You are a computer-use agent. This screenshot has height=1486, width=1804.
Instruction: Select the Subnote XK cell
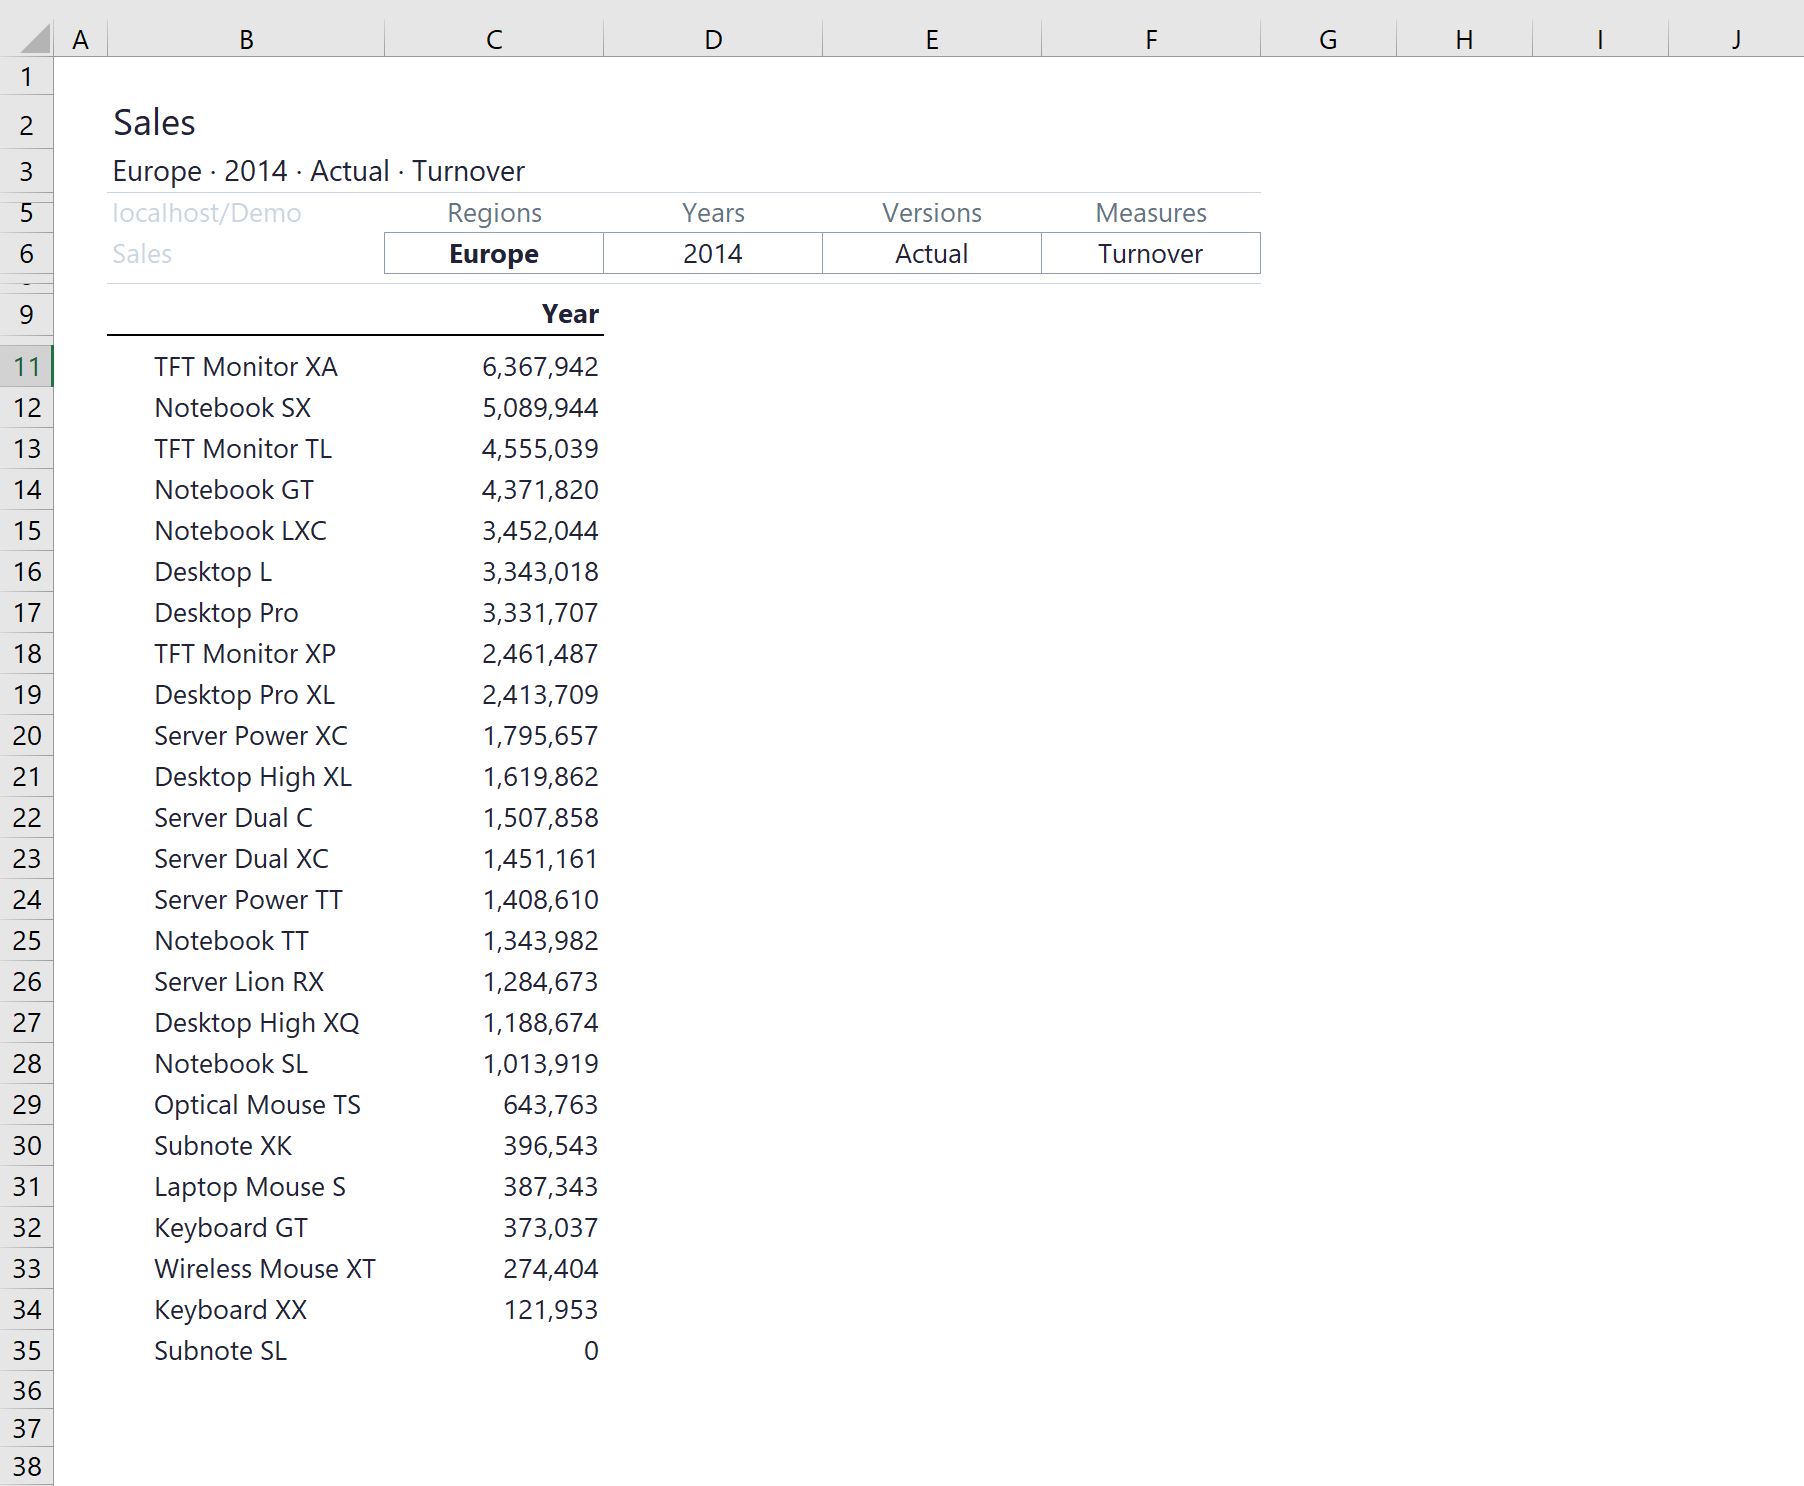click(246, 1146)
